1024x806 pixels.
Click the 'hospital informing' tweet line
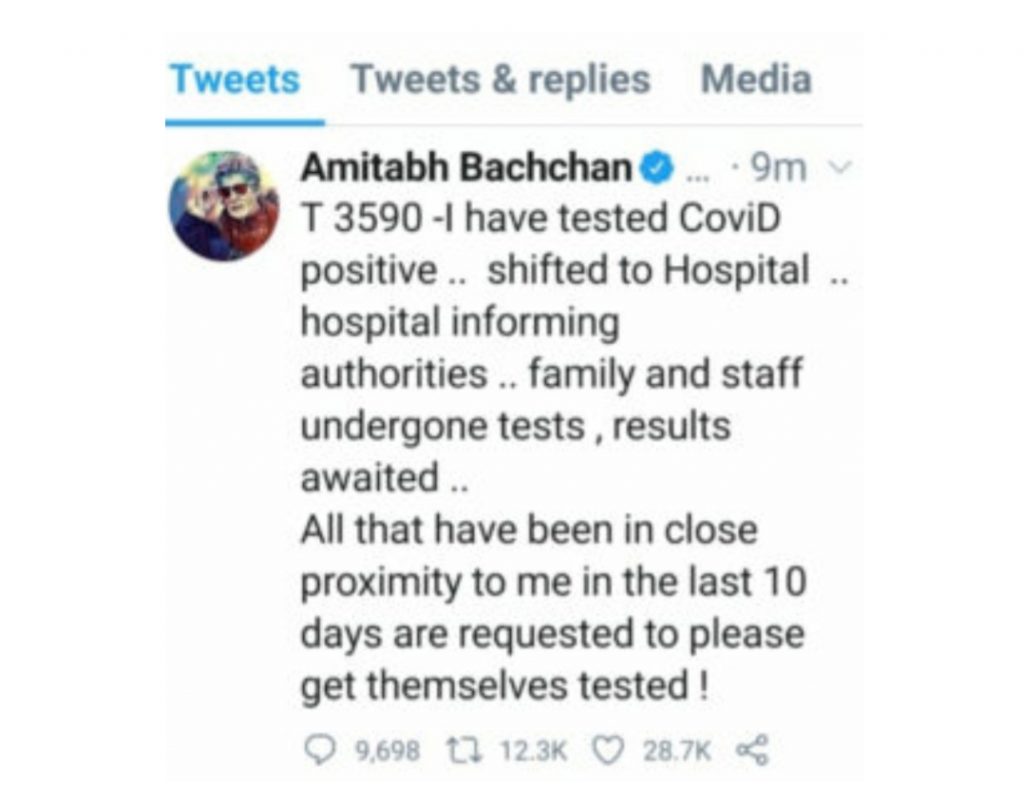point(460,323)
